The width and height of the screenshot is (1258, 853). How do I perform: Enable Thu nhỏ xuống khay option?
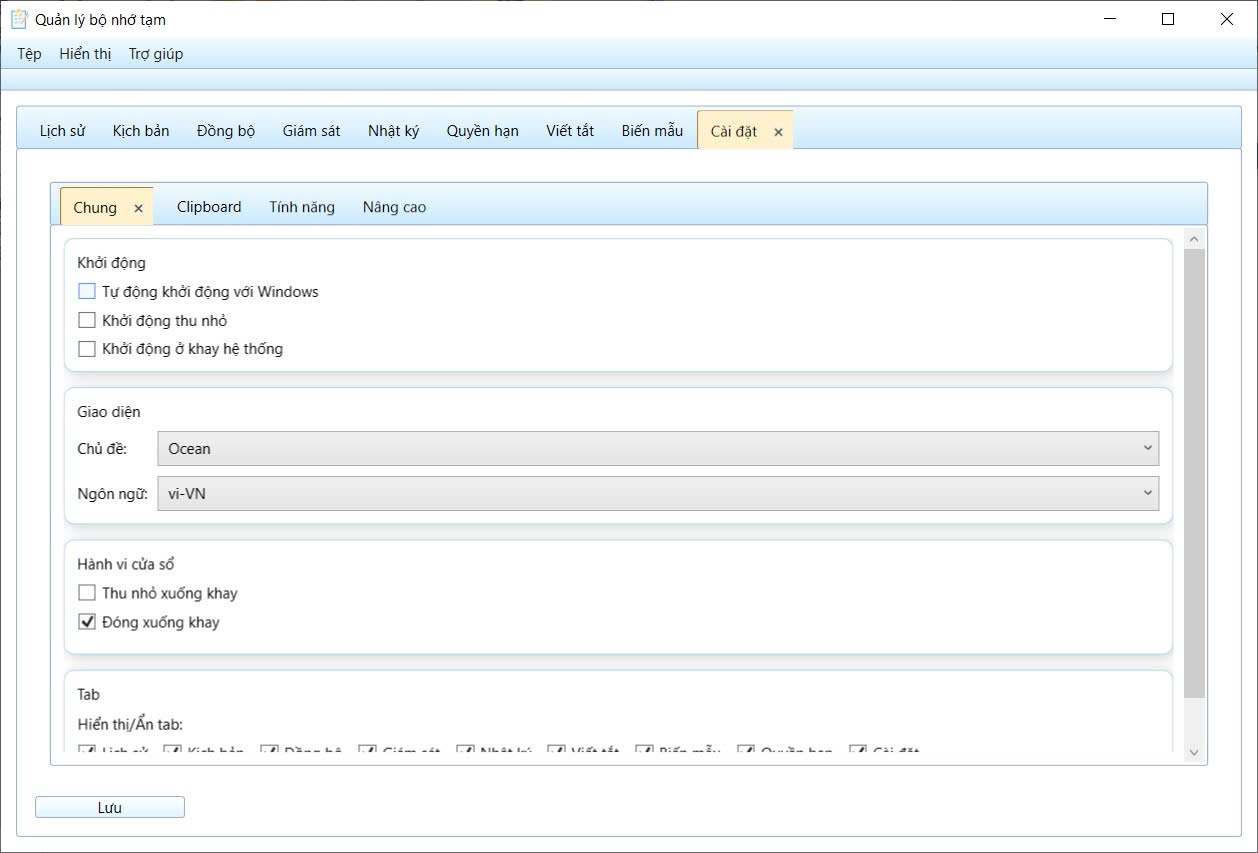(x=87, y=593)
